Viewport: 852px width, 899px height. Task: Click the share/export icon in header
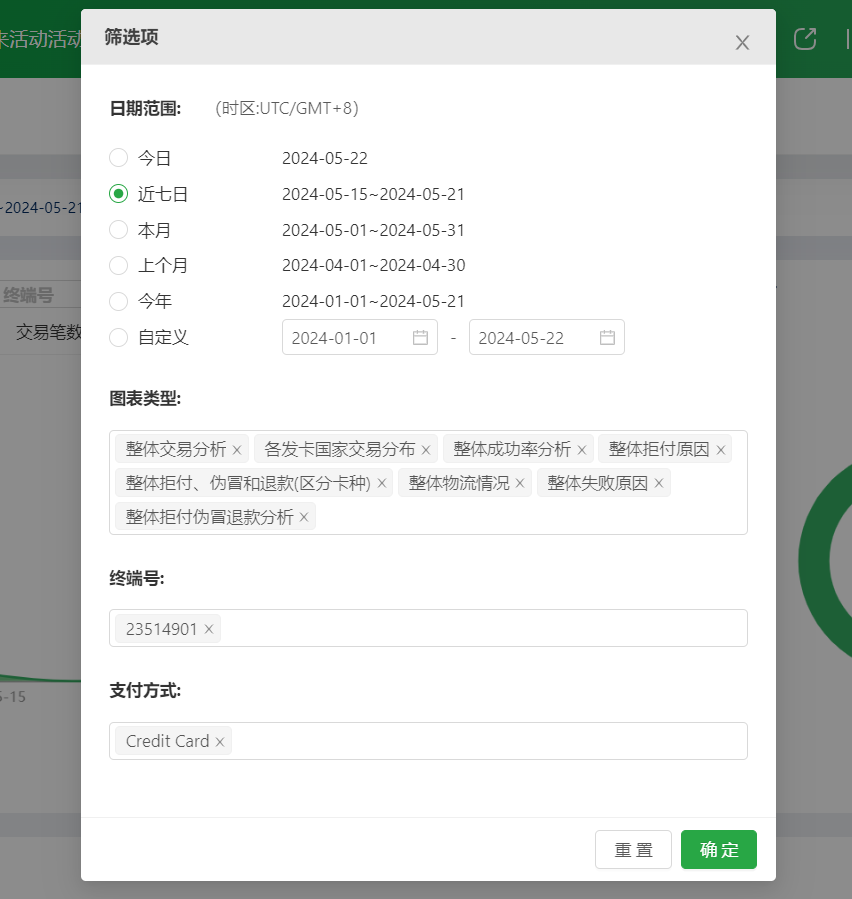[805, 39]
